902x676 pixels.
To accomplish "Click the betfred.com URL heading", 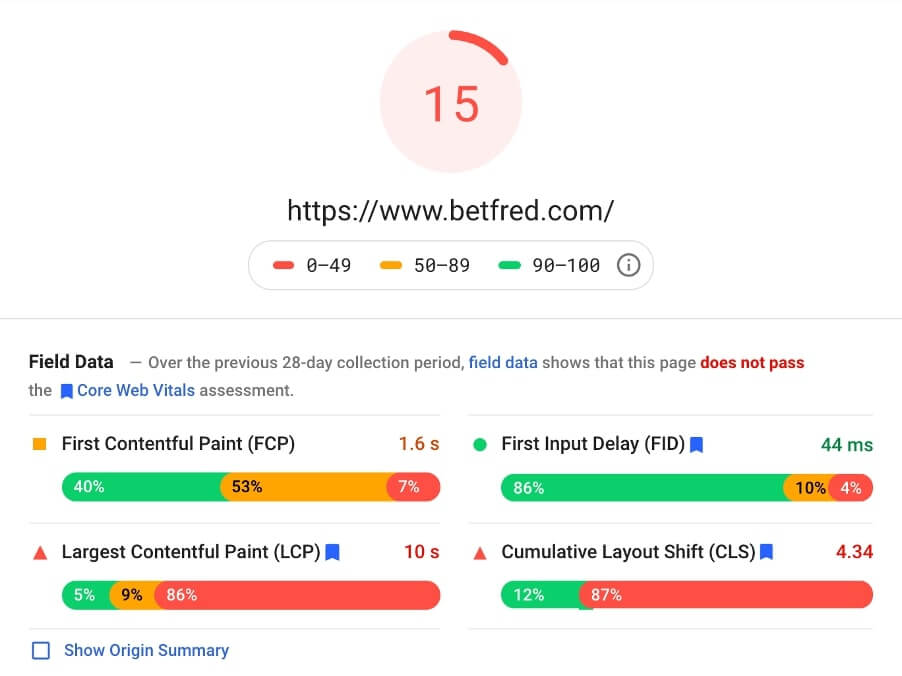I will pyautogui.click(x=450, y=211).
